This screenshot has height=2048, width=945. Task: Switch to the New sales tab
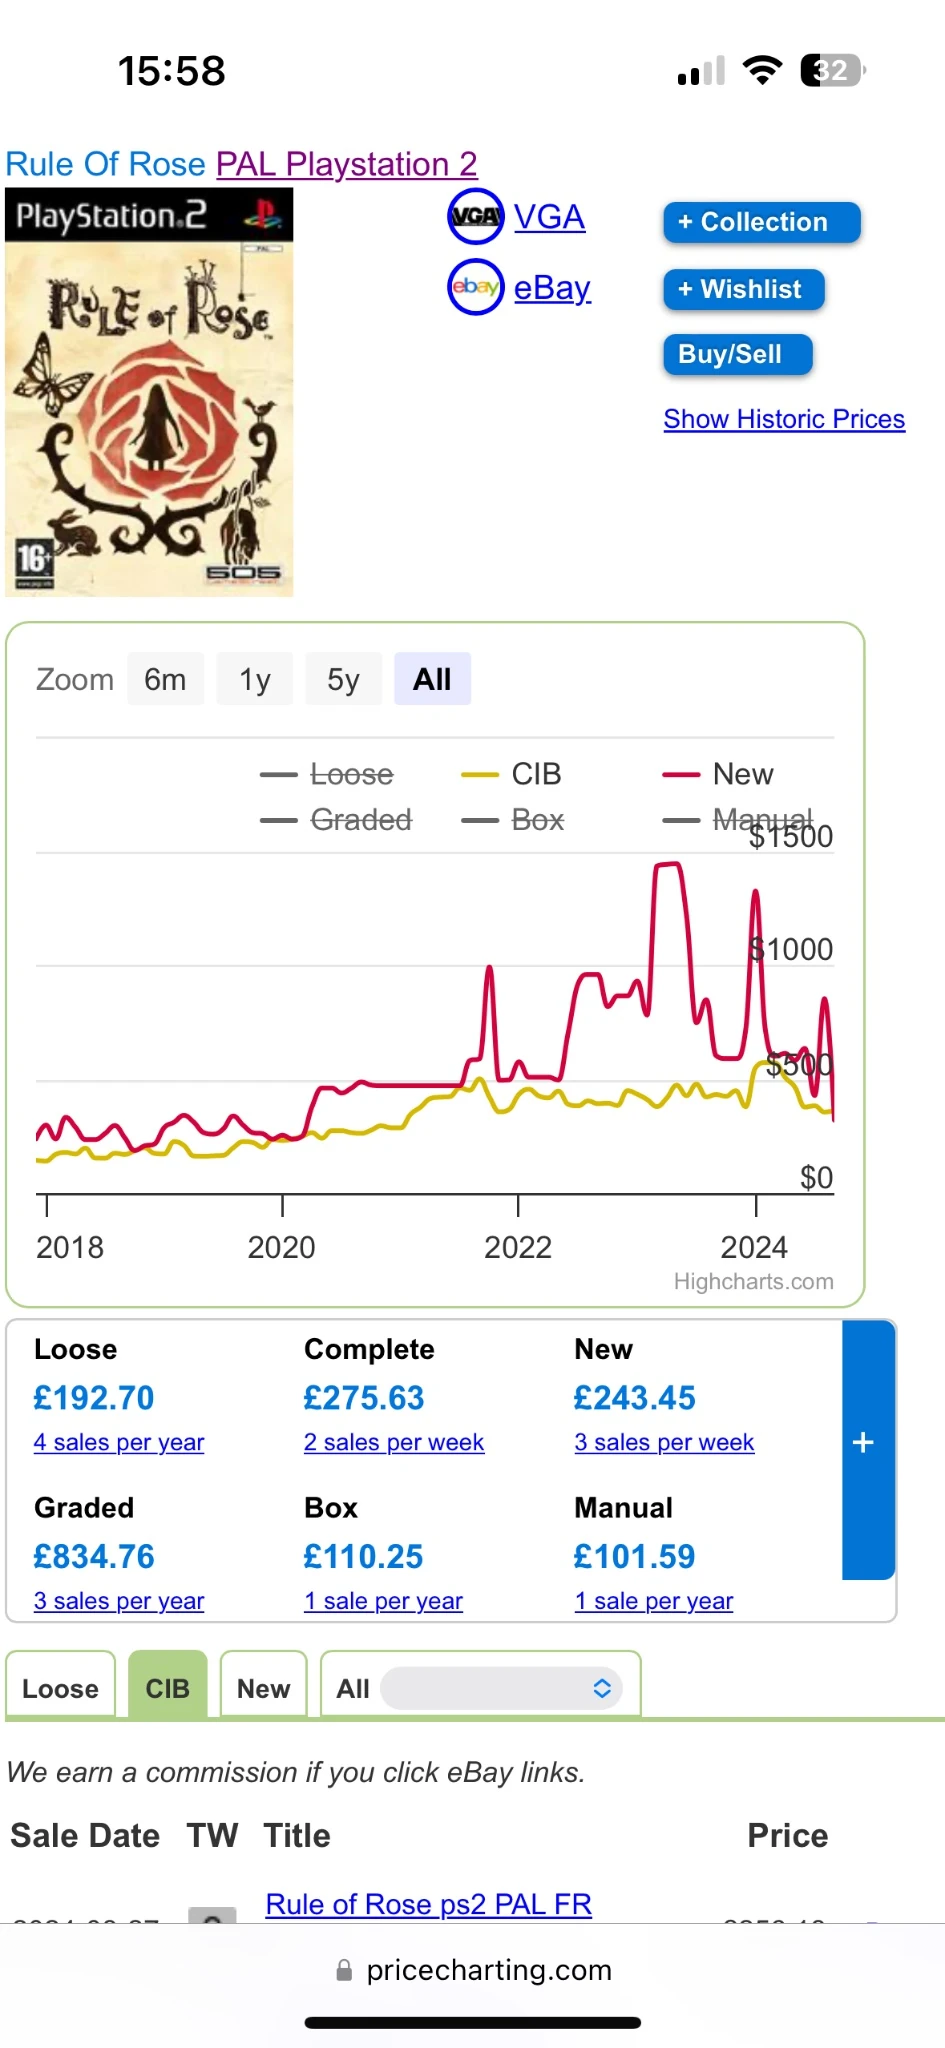pyautogui.click(x=263, y=1689)
